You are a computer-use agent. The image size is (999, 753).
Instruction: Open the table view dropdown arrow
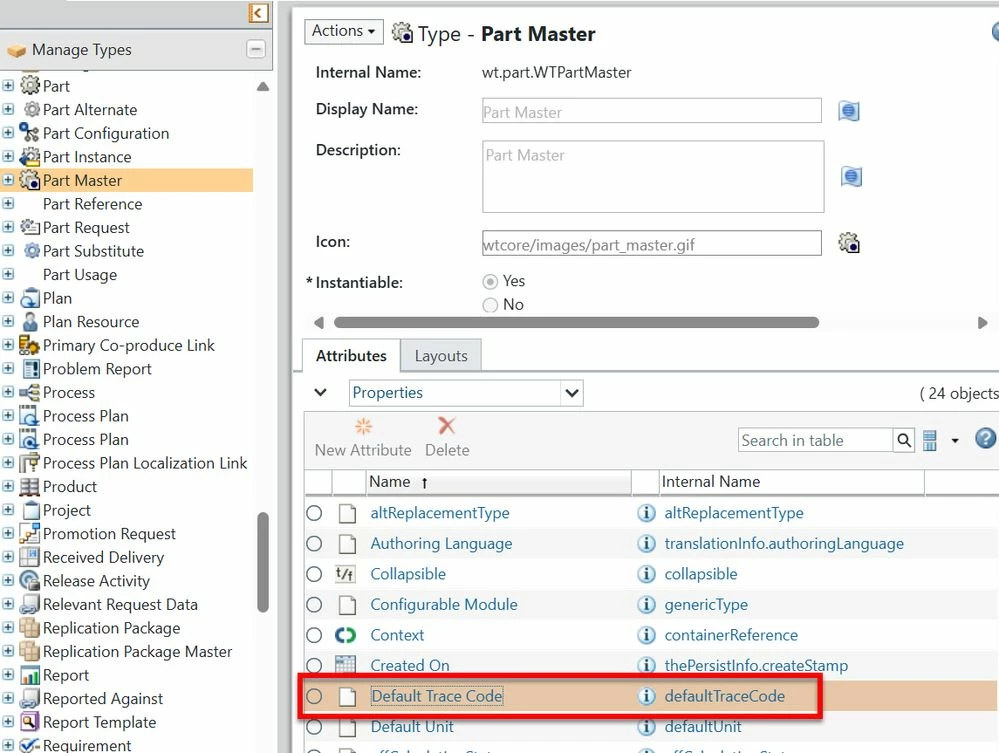tap(954, 441)
